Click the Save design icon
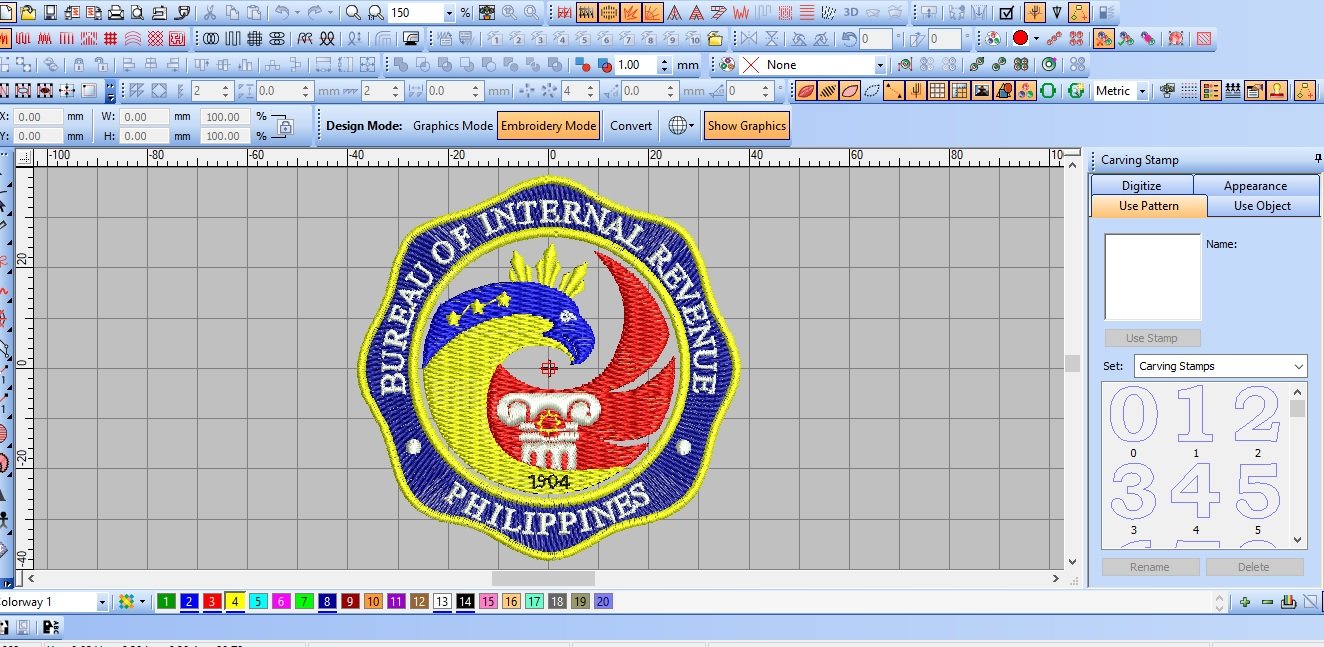1324x647 pixels. pyautogui.click(x=48, y=13)
